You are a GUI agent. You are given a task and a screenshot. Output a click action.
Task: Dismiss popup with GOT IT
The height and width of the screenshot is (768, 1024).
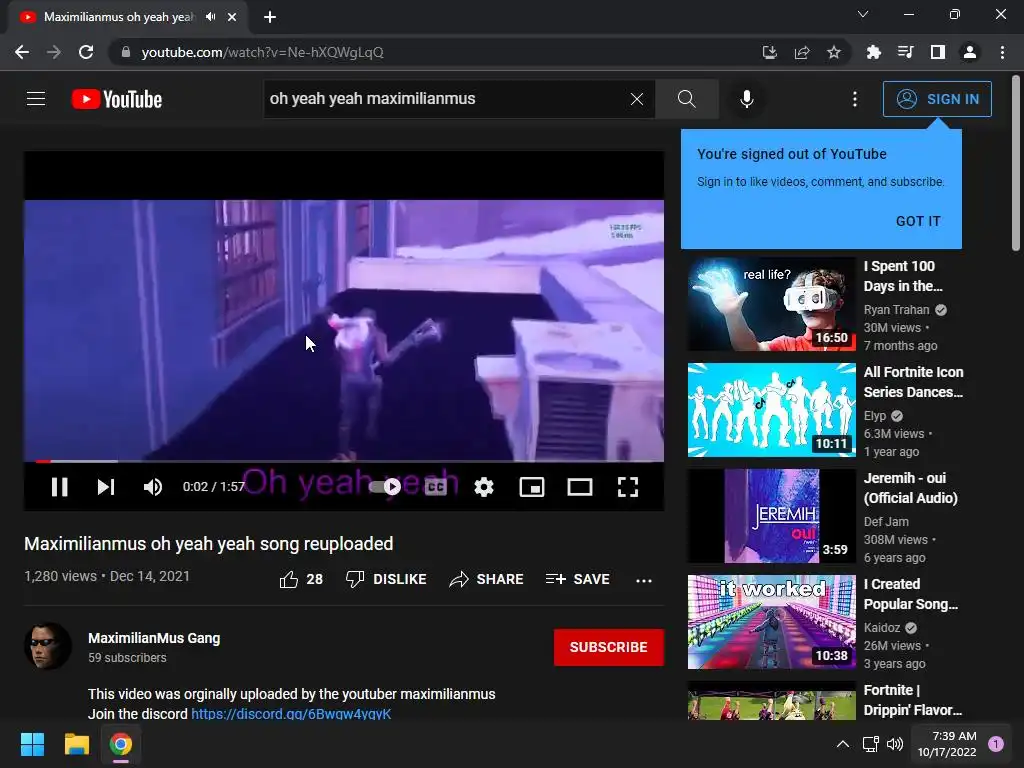click(918, 221)
